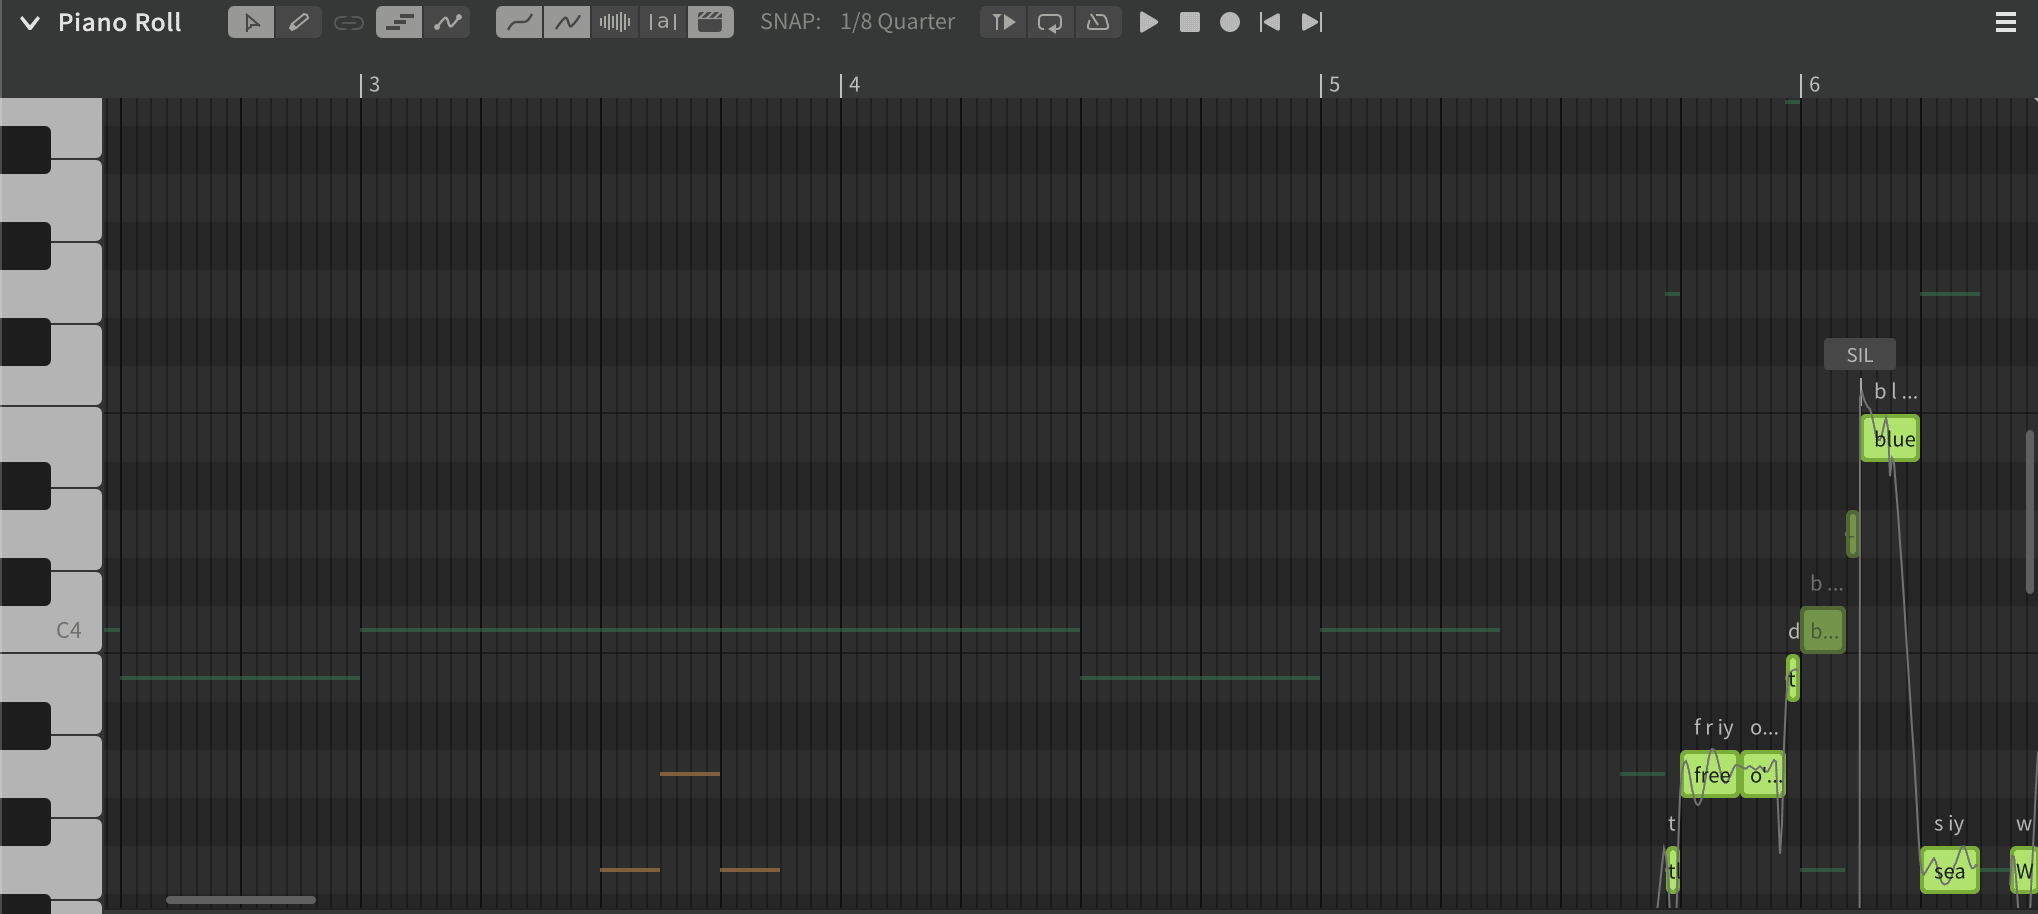
Task: Click the clapperboard icon
Action: (710, 22)
